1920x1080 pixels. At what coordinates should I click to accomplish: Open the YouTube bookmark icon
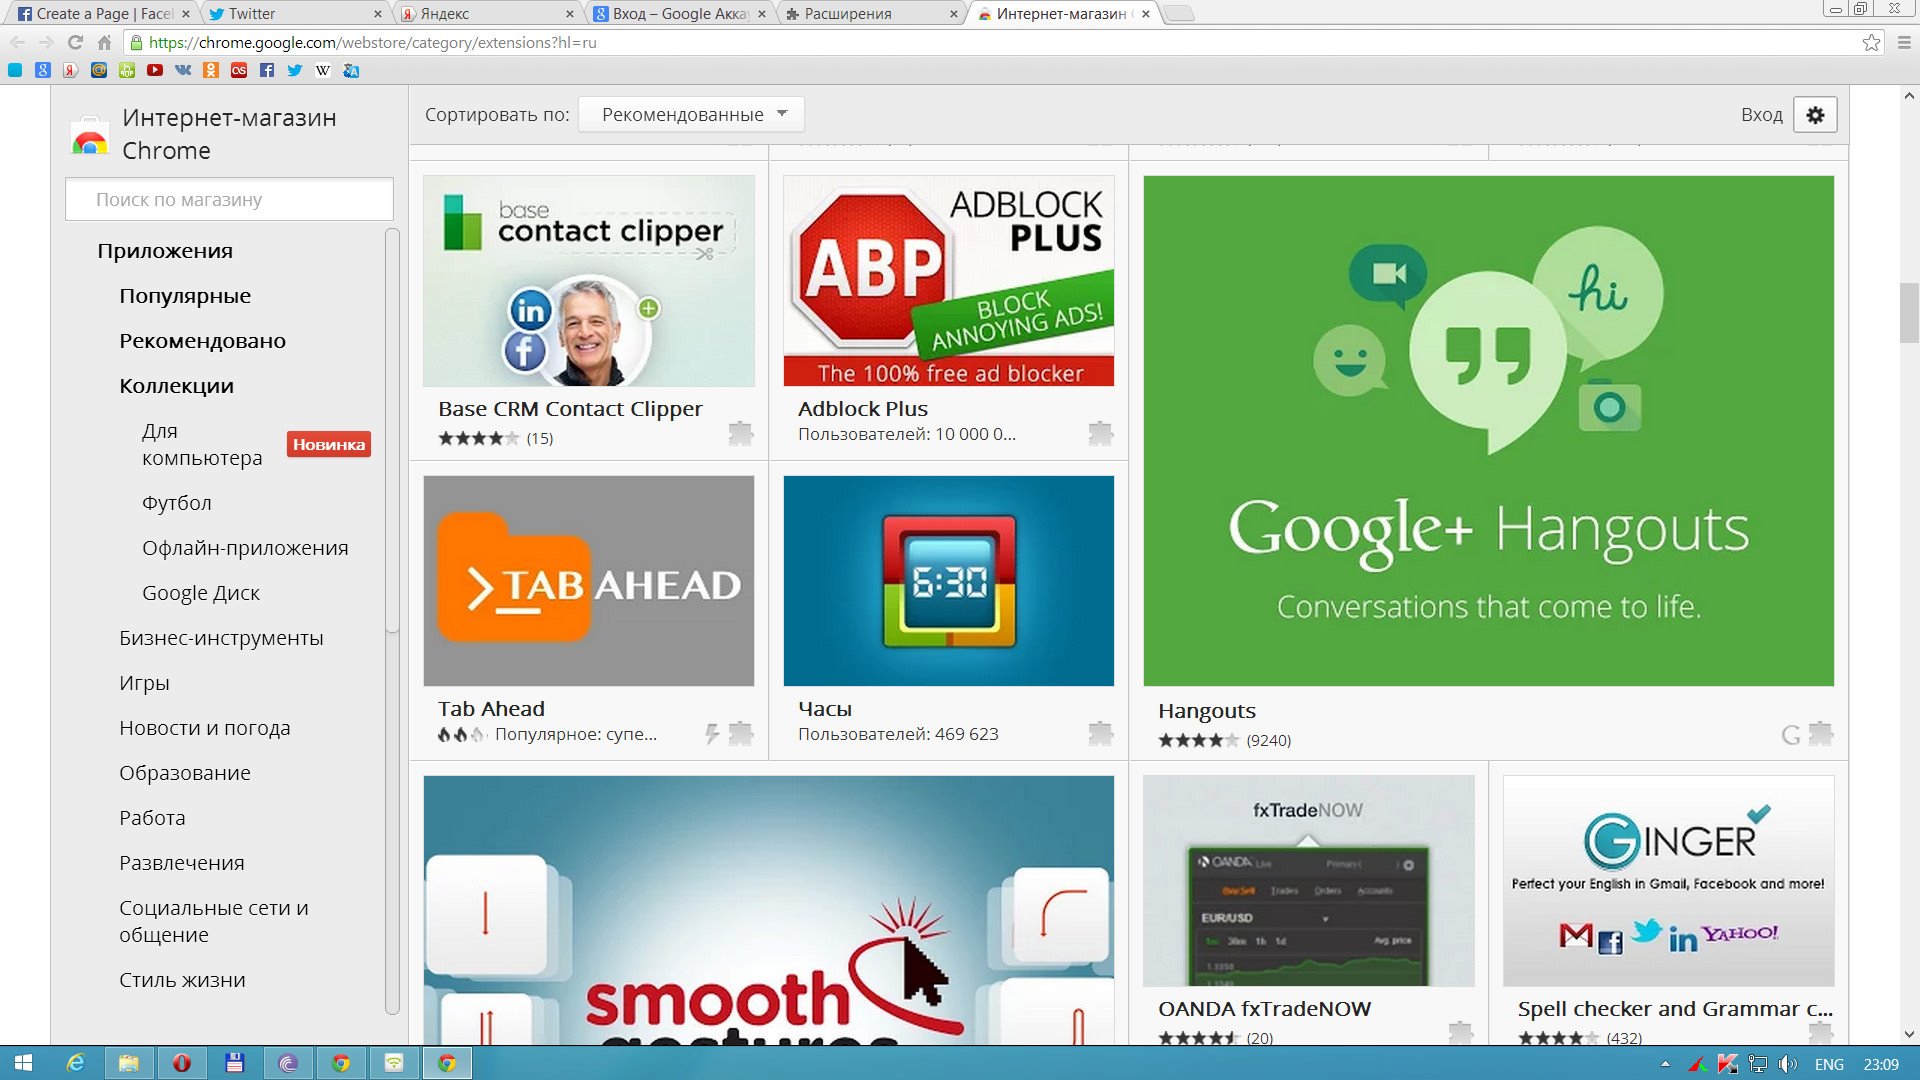pos(154,70)
